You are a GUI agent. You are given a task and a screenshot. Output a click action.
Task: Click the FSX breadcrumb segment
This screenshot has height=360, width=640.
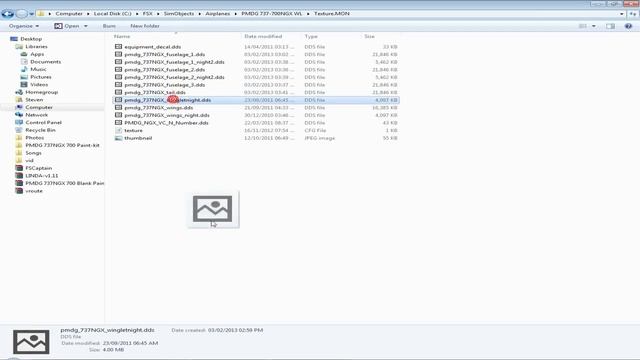[147, 13]
